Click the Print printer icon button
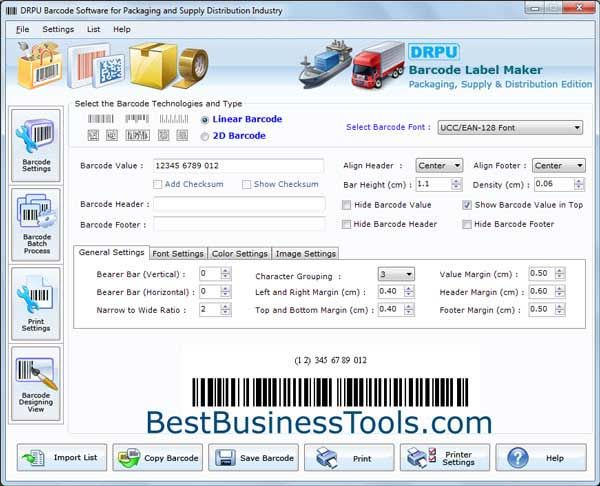The width and height of the screenshot is (600, 486). coord(349,457)
